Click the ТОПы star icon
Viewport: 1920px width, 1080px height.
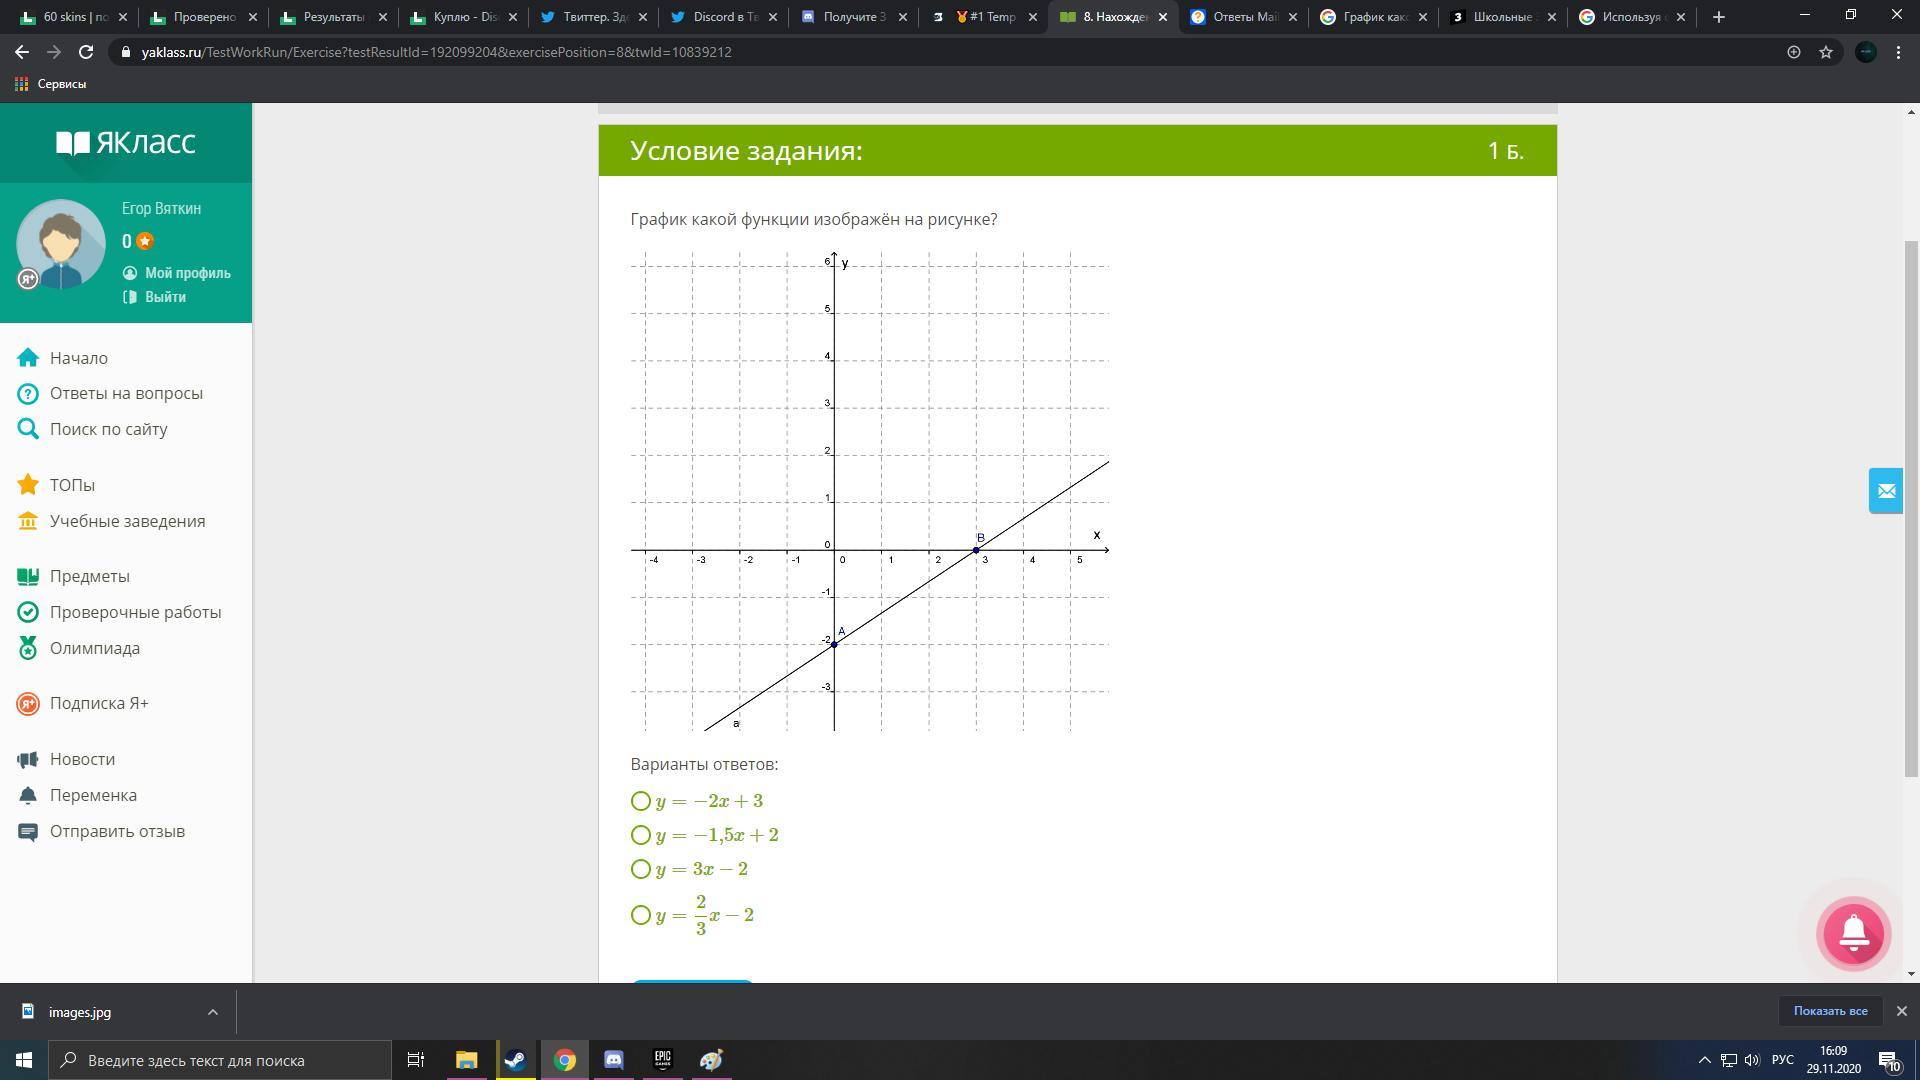[x=28, y=485]
